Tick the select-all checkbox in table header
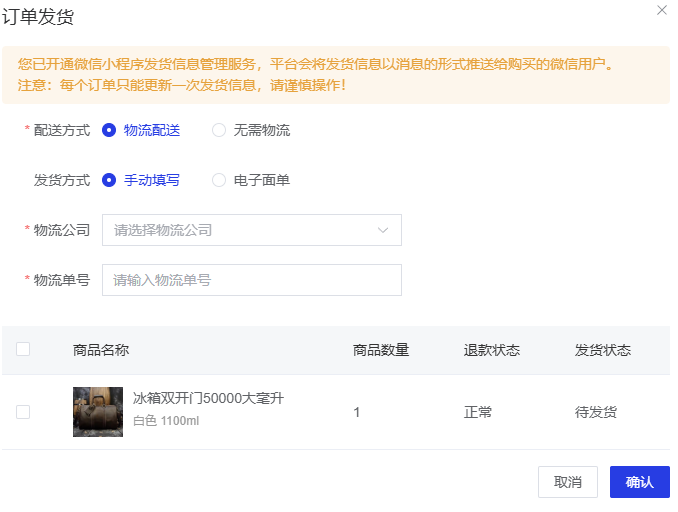Screen dimensions: 678x512 click(23, 349)
